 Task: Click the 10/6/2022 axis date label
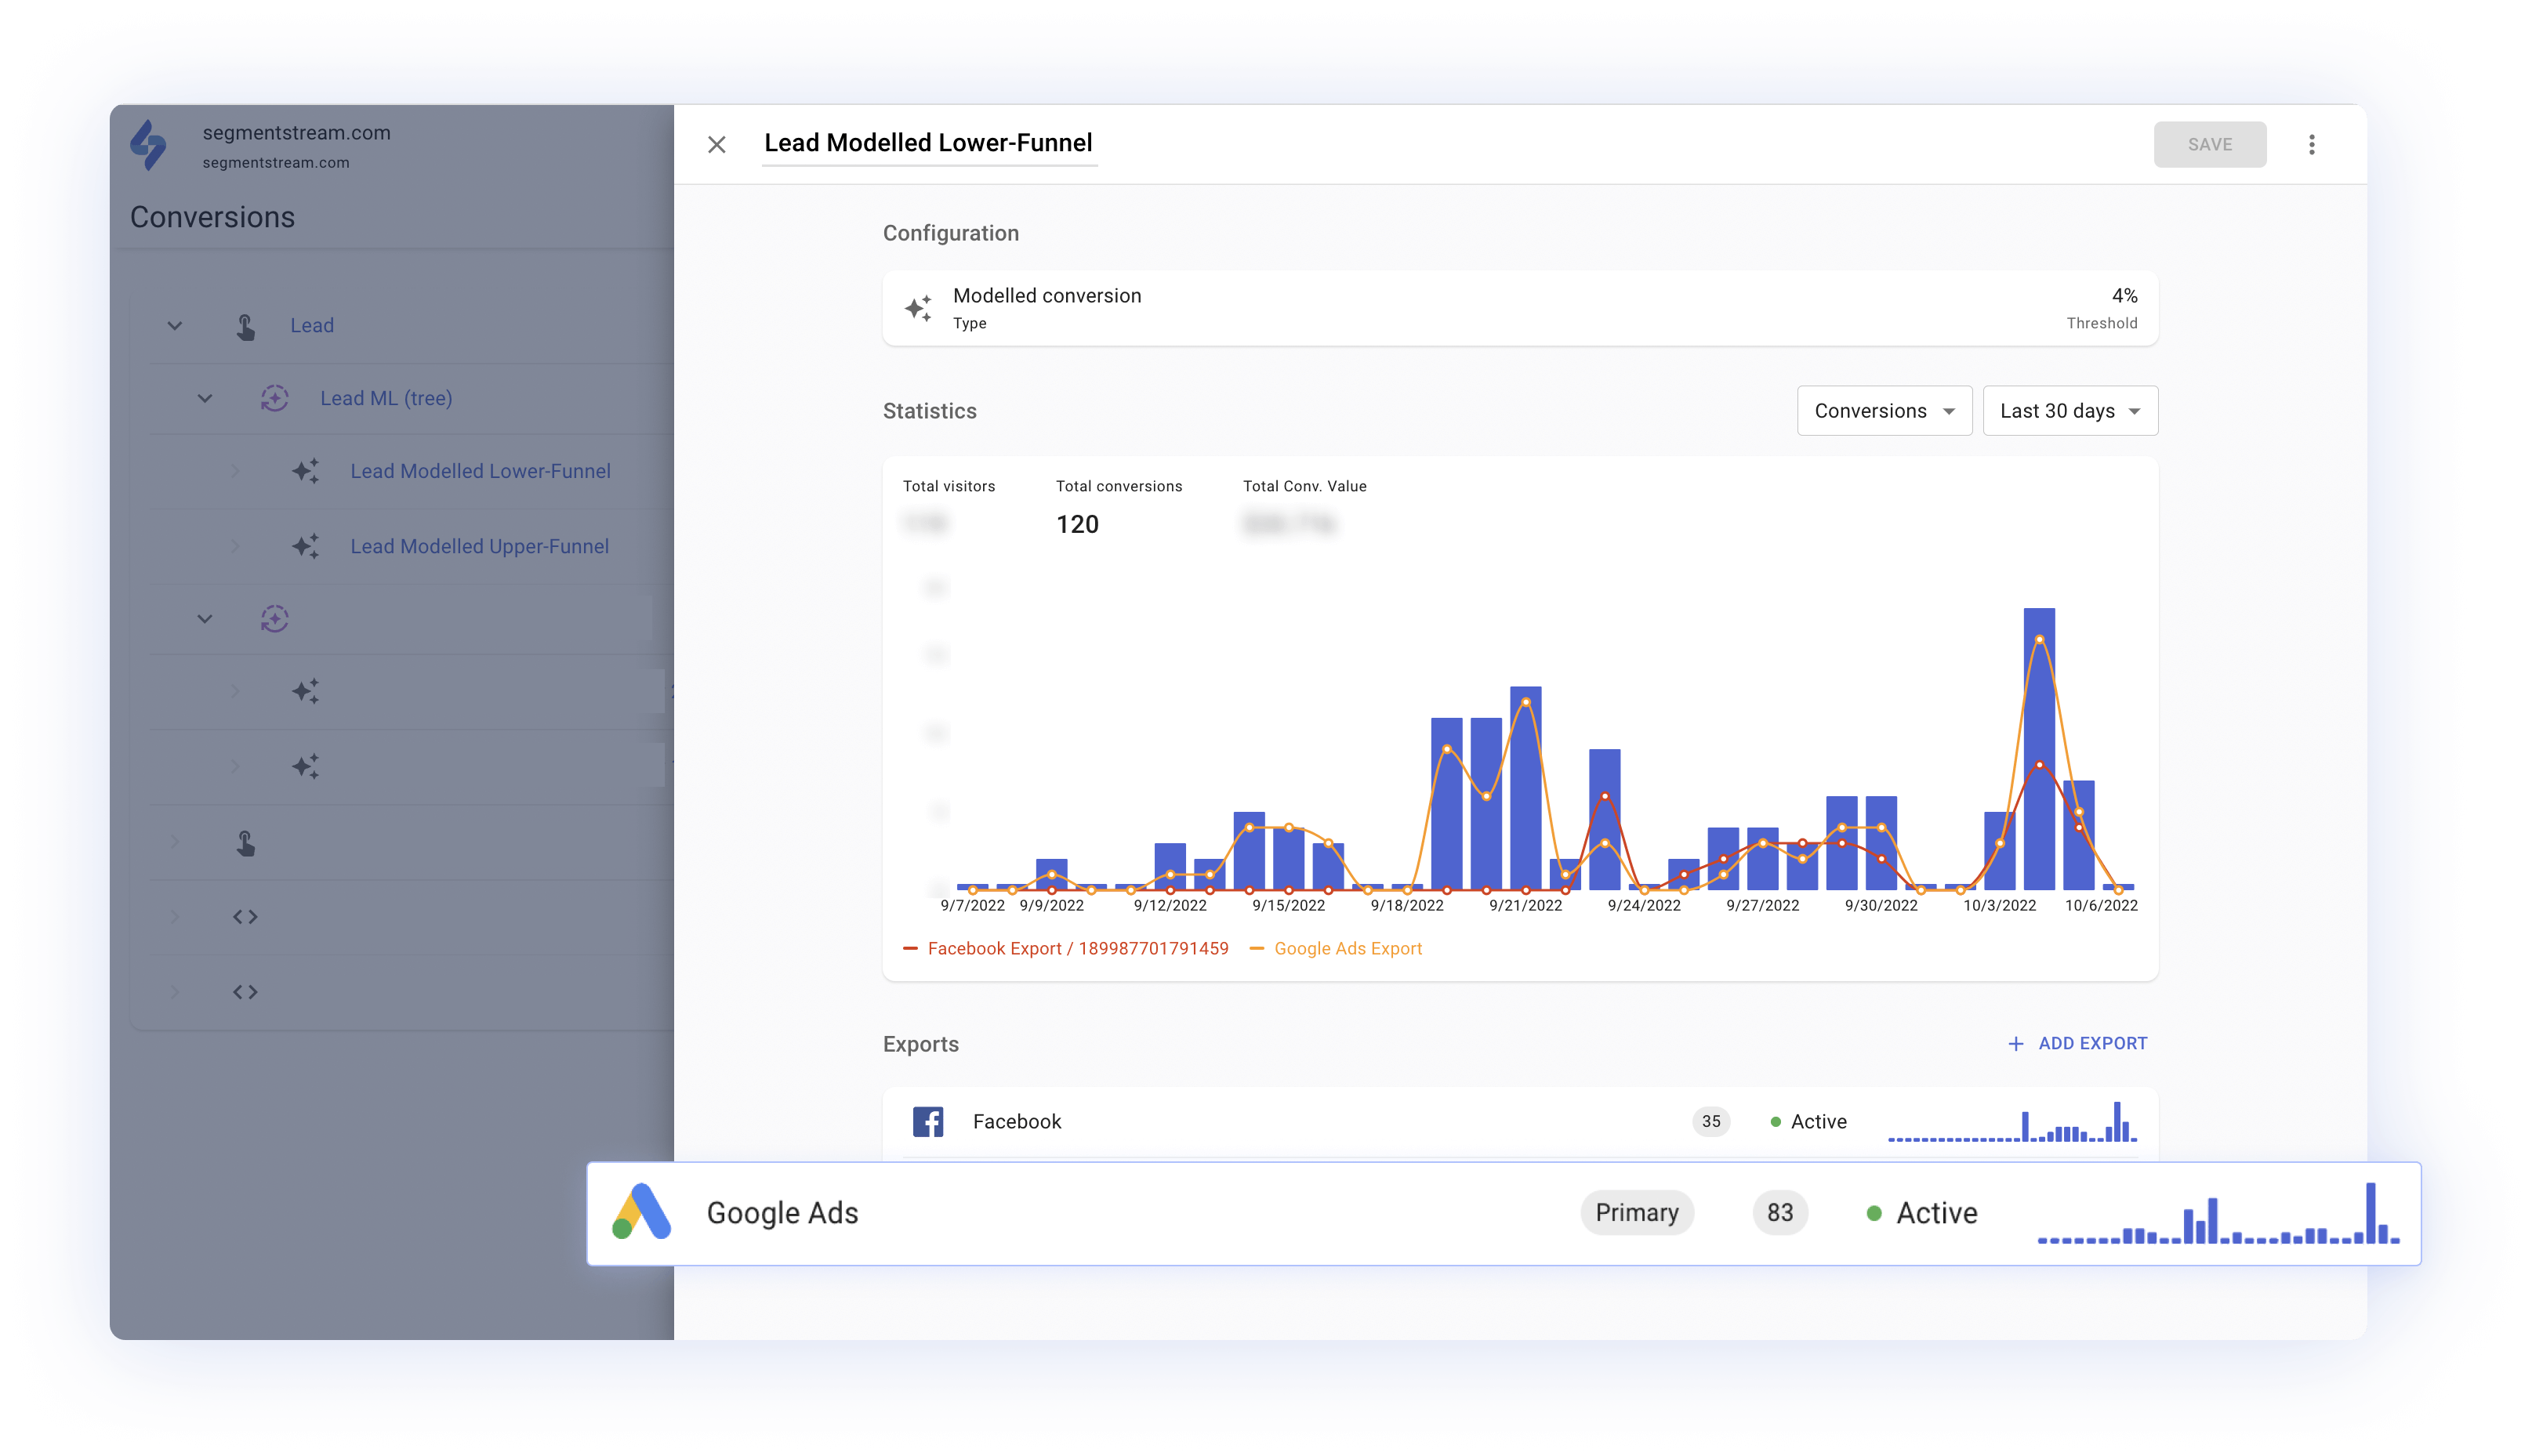tap(2101, 905)
